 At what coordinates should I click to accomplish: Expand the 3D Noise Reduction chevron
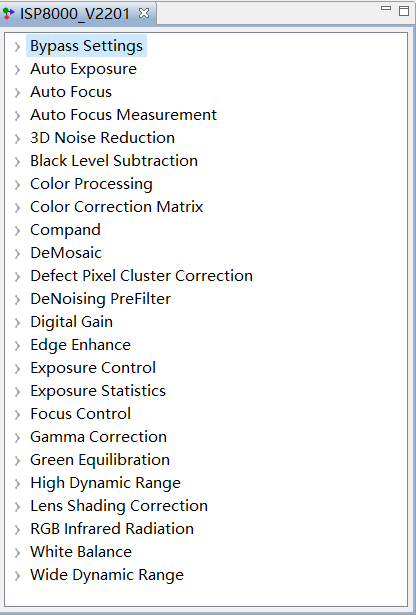click(x=17, y=139)
